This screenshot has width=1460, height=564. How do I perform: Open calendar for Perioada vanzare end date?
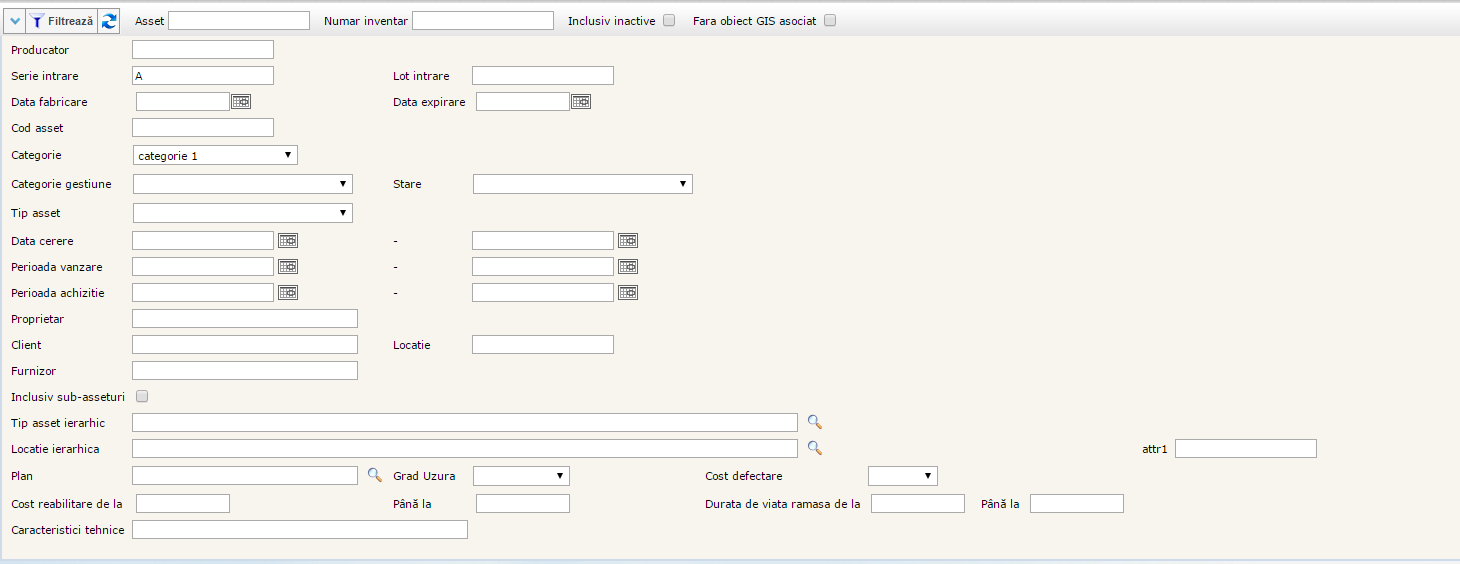[x=628, y=266]
